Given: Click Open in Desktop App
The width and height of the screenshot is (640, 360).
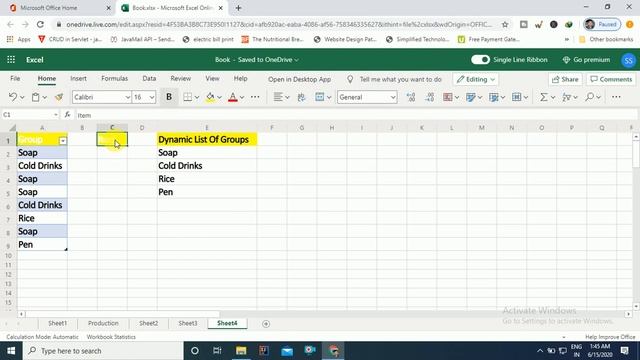Looking at the screenshot, I should pos(299,80).
